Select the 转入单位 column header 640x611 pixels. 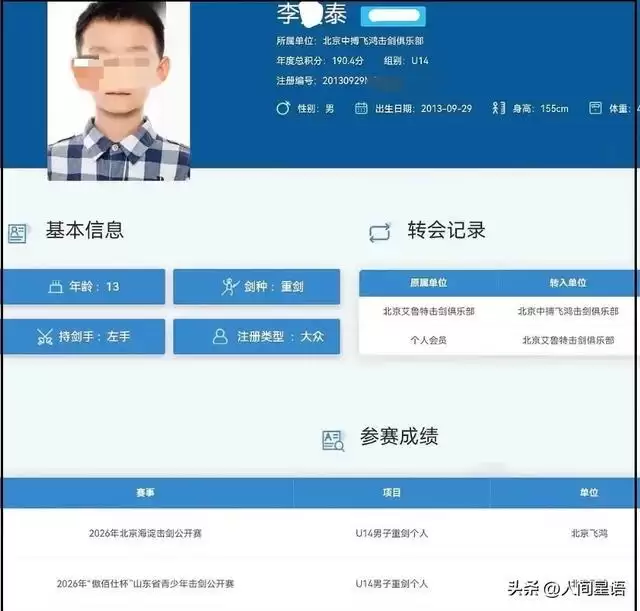[567, 283]
